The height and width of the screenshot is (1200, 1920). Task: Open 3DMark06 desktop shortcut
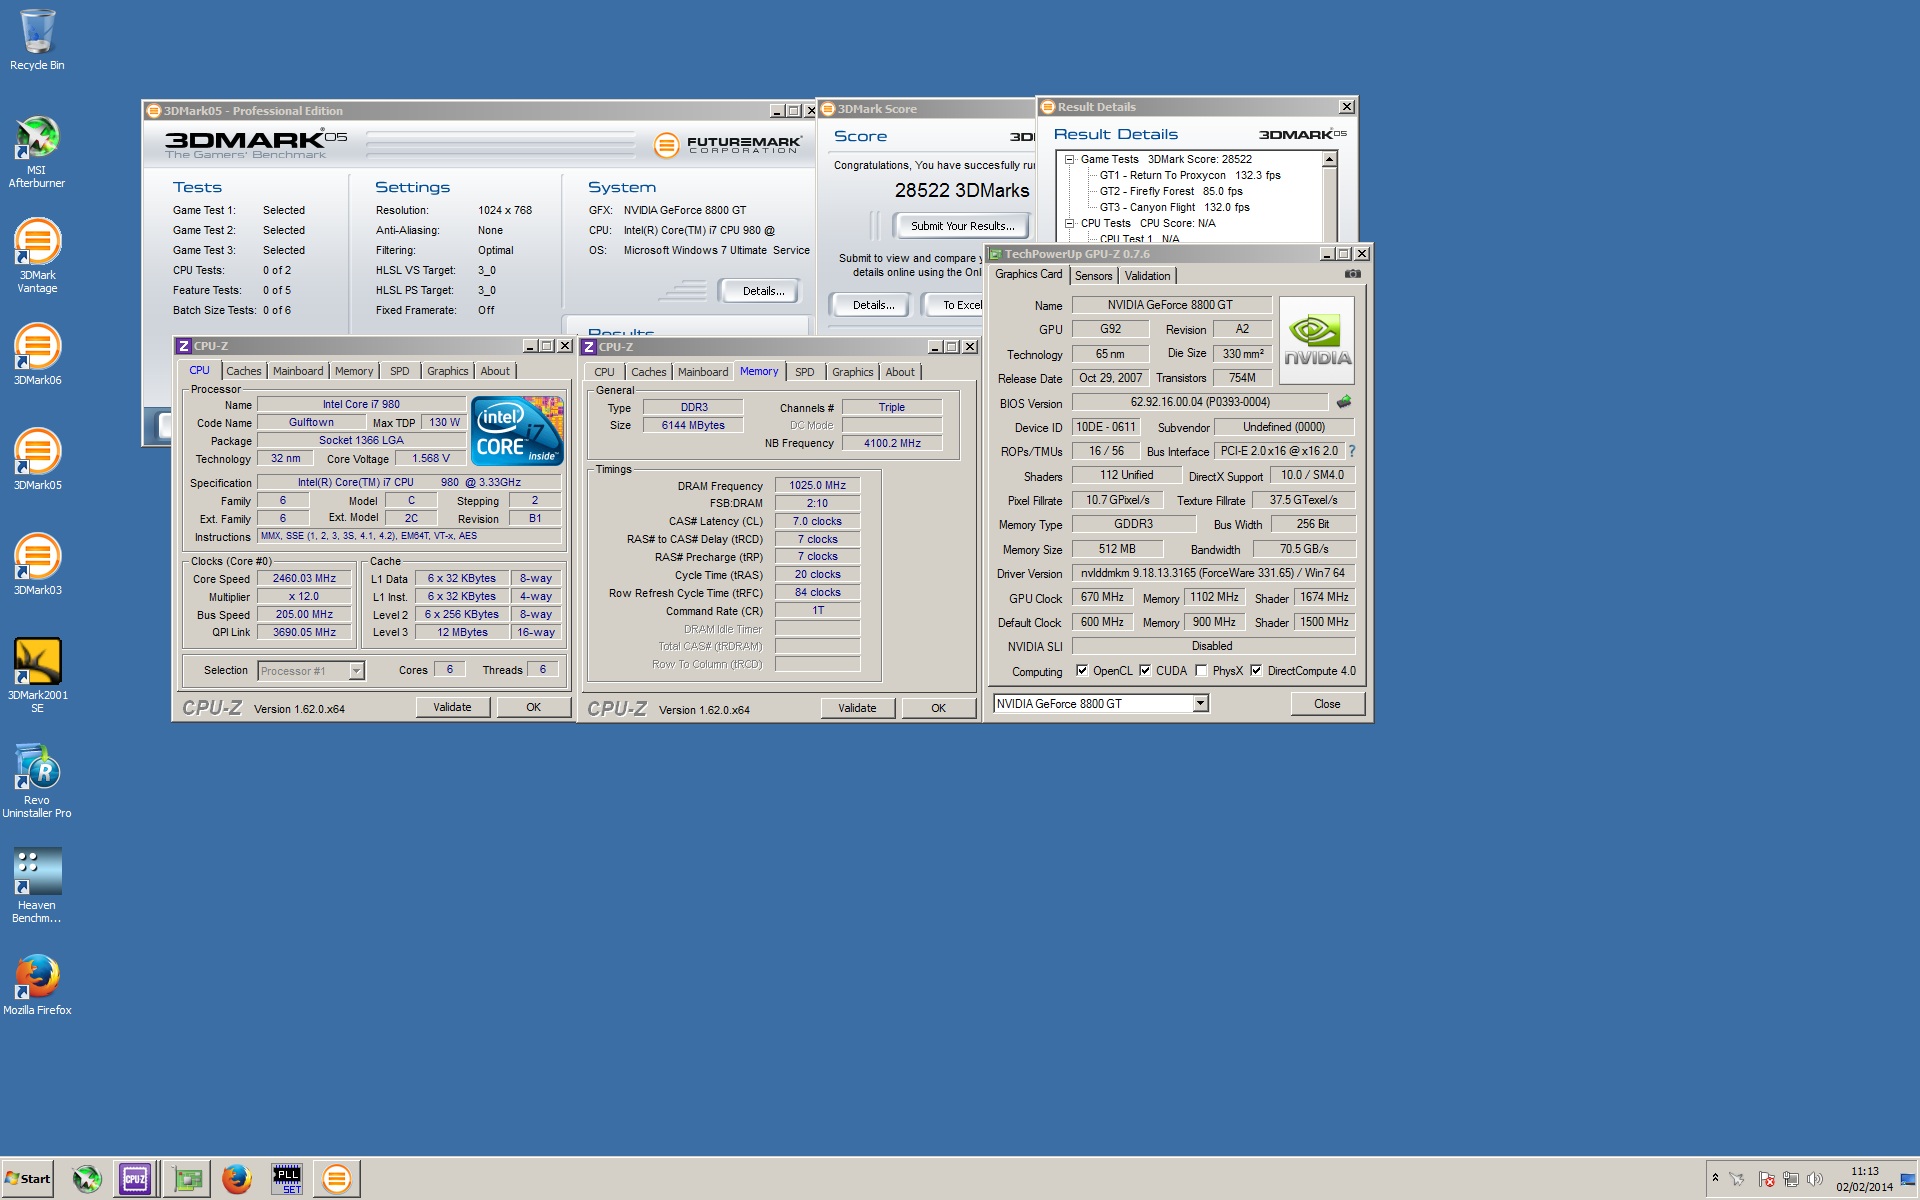[x=37, y=355]
